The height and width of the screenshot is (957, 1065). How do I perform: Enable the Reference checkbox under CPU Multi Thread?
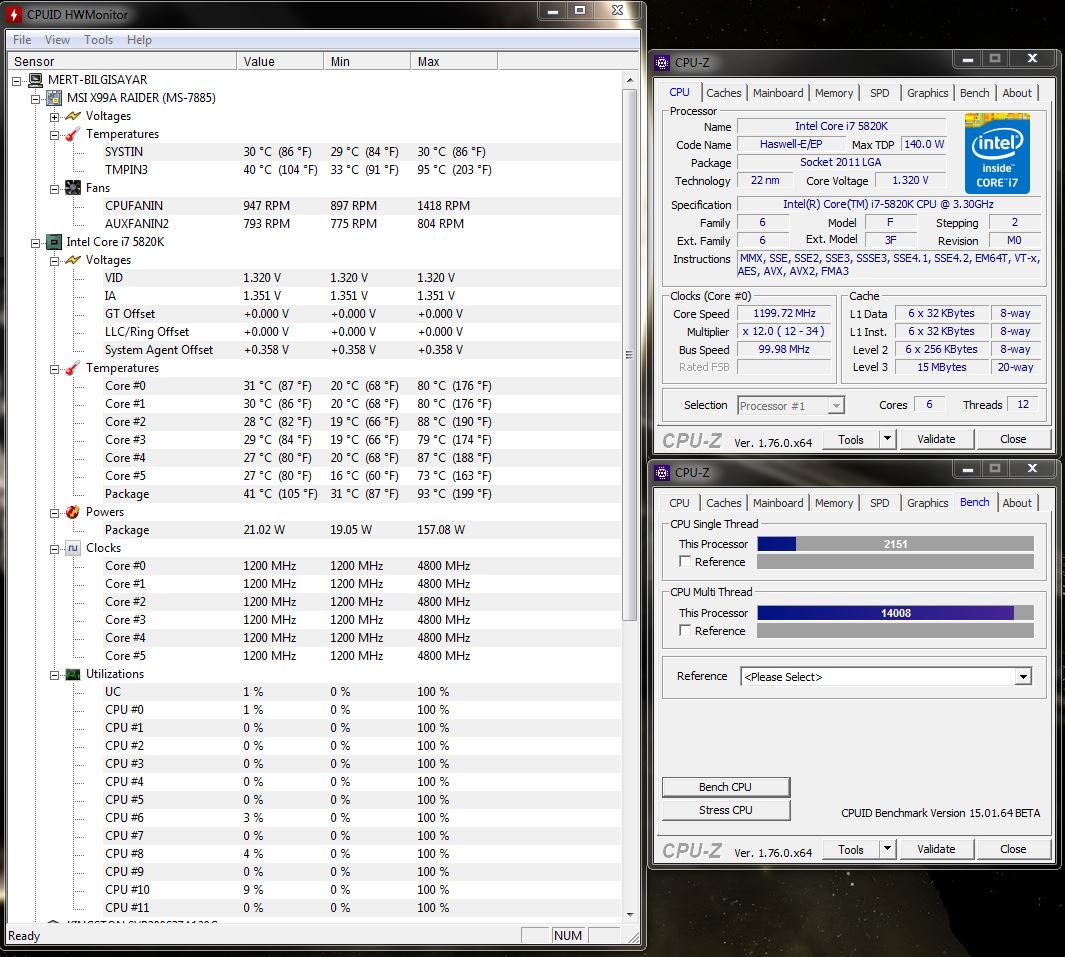[x=685, y=630]
